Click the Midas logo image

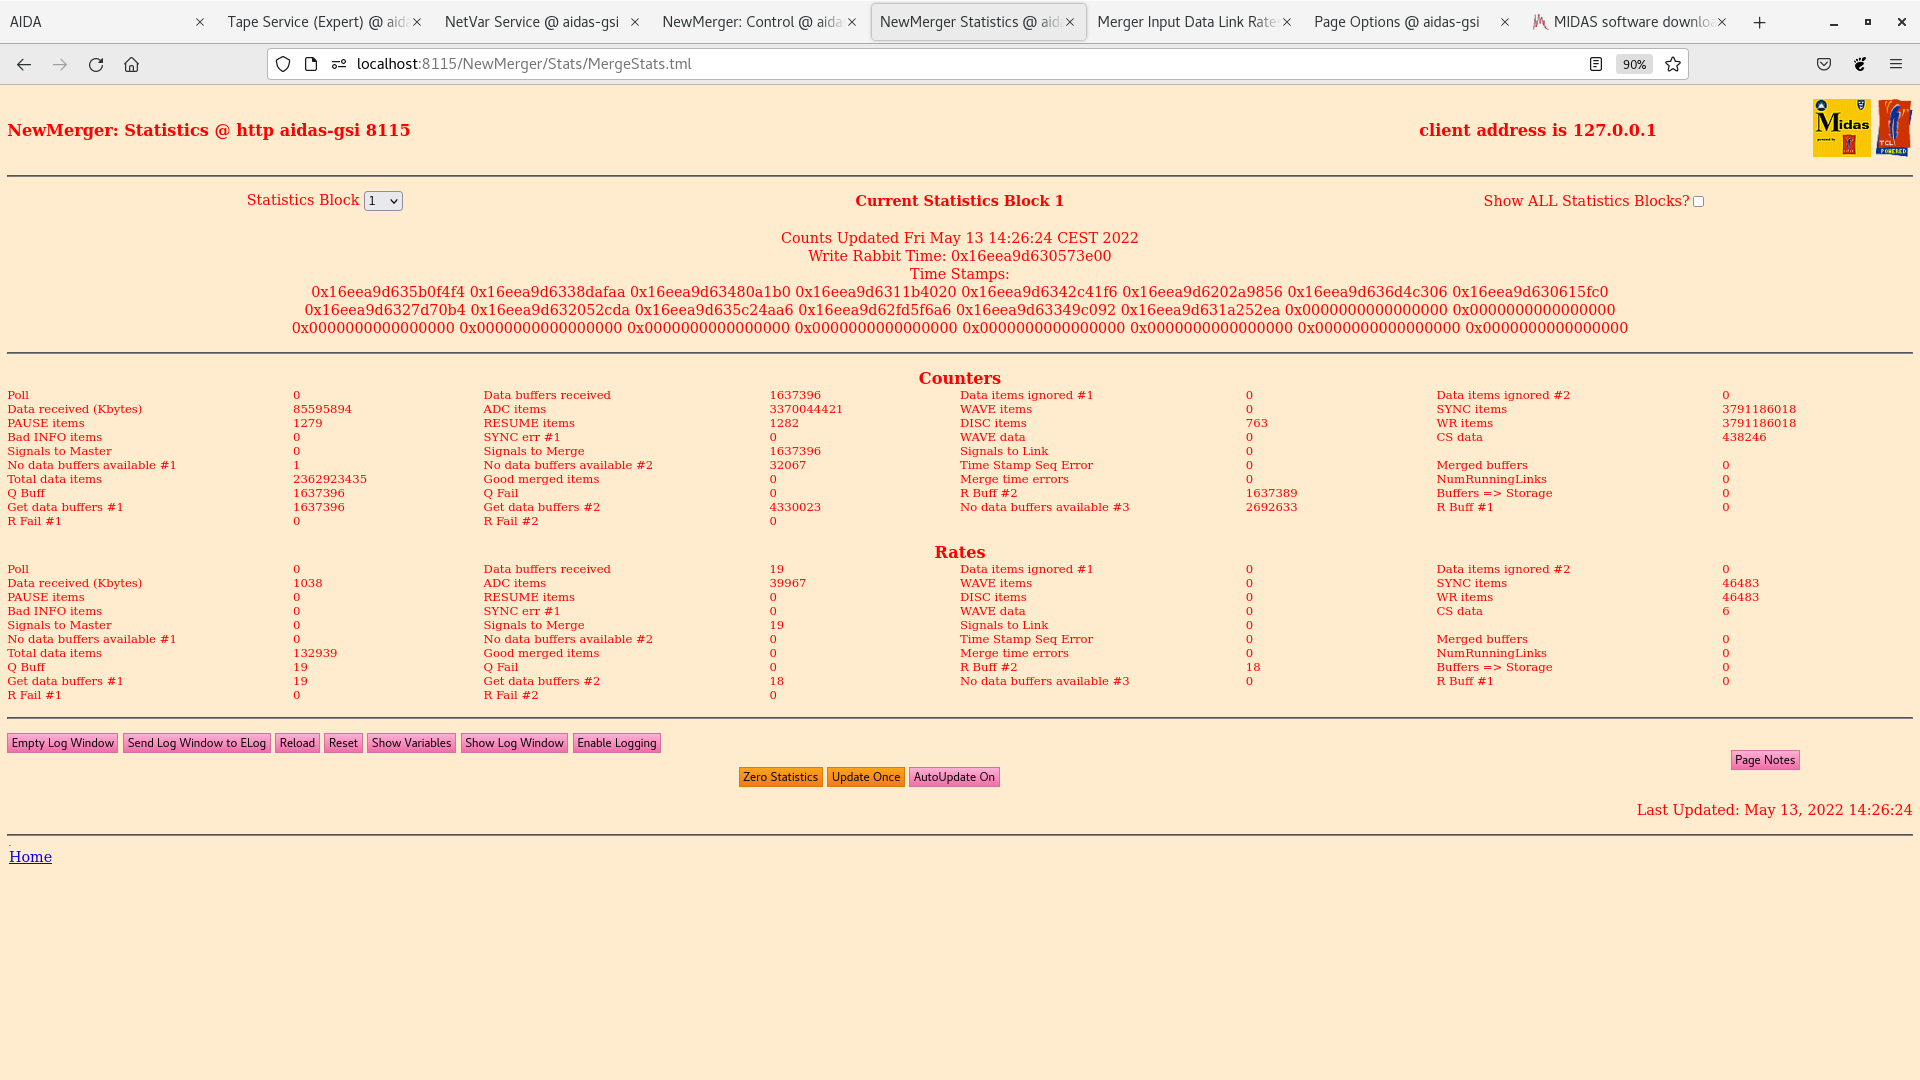1841,128
